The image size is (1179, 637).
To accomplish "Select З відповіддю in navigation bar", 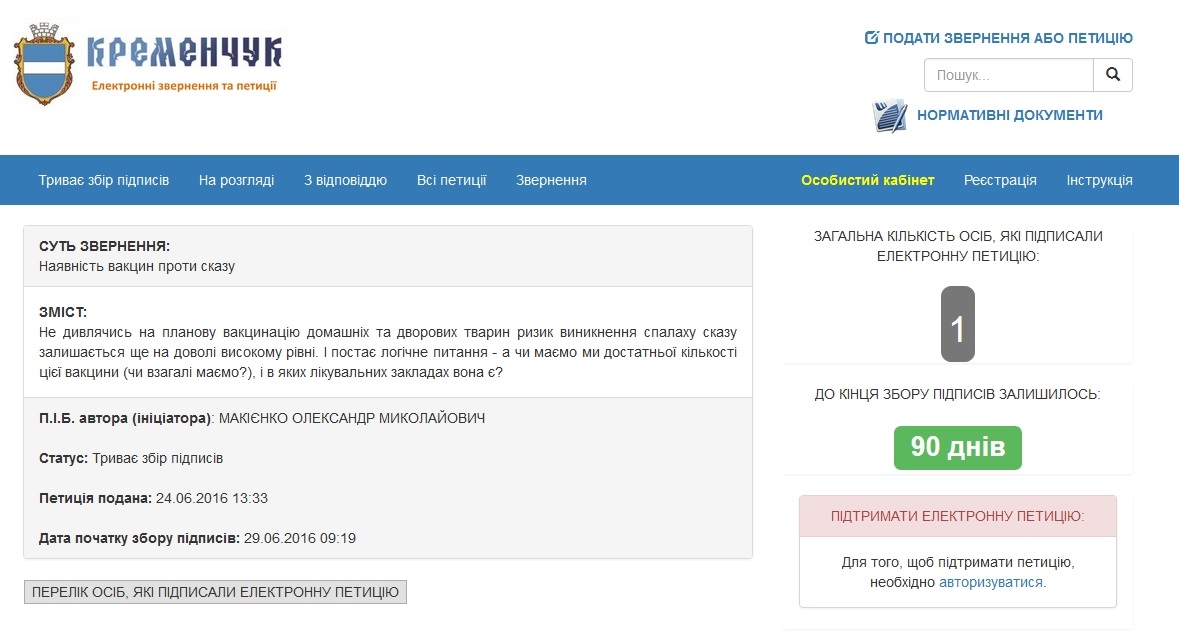I will [x=345, y=180].
